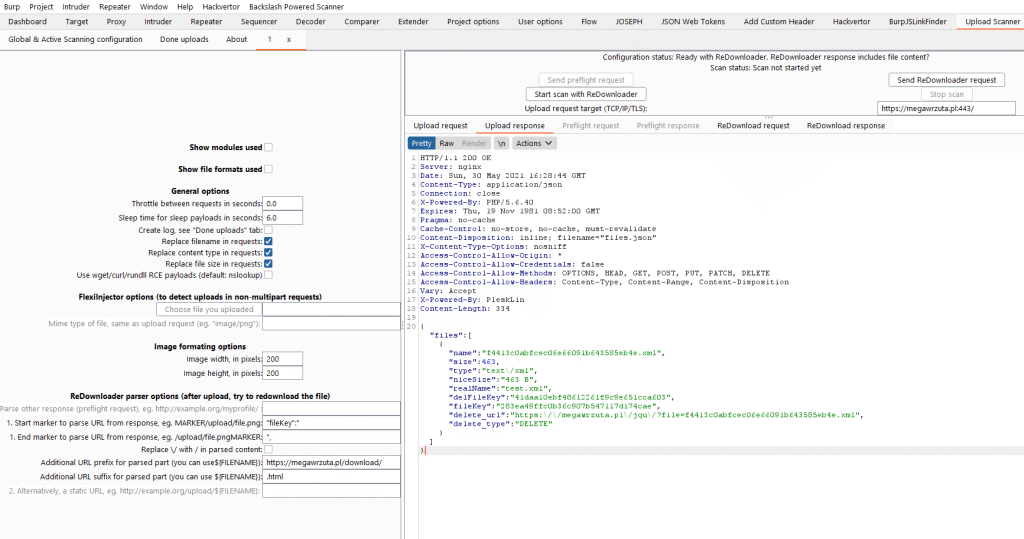The height and width of the screenshot is (539, 1024).
Task: Switch to the JOSEPH tab
Action: click(x=629, y=22)
